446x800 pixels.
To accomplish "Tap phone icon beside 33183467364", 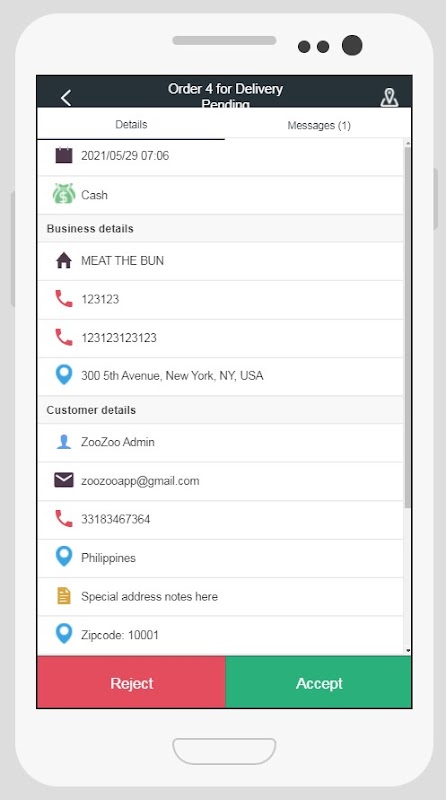I will click(x=64, y=519).
